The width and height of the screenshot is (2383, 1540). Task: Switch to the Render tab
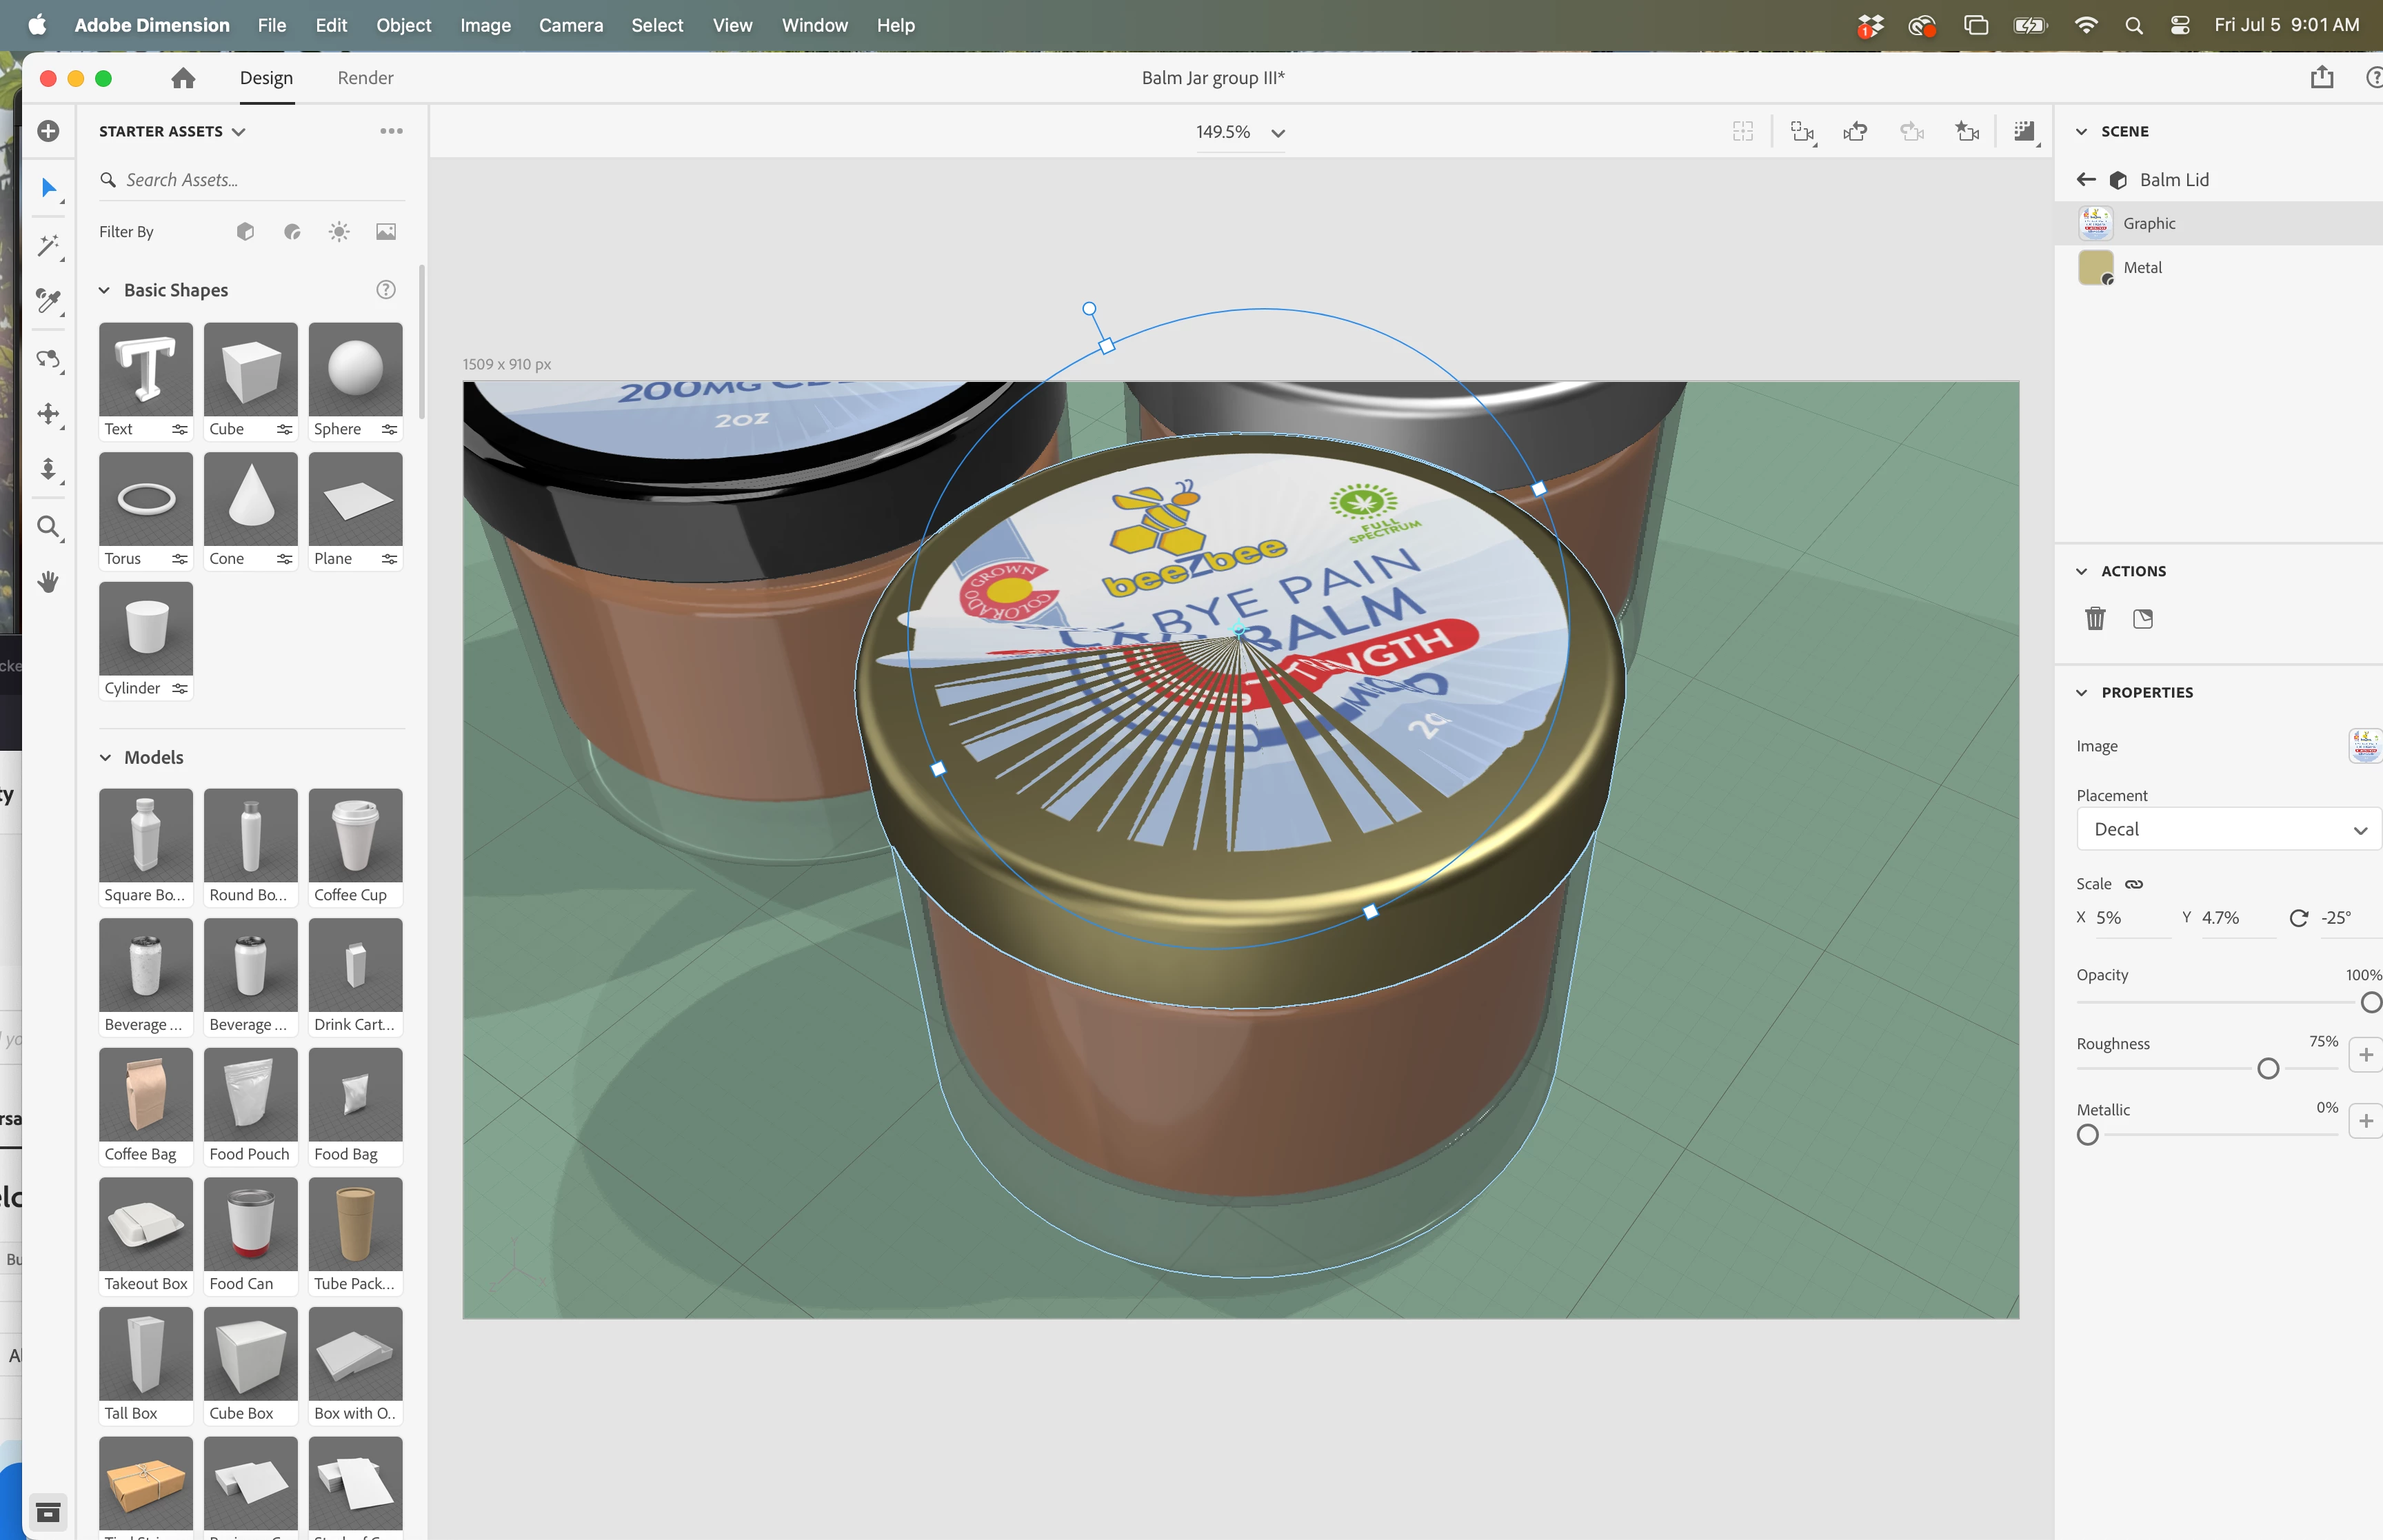[365, 78]
